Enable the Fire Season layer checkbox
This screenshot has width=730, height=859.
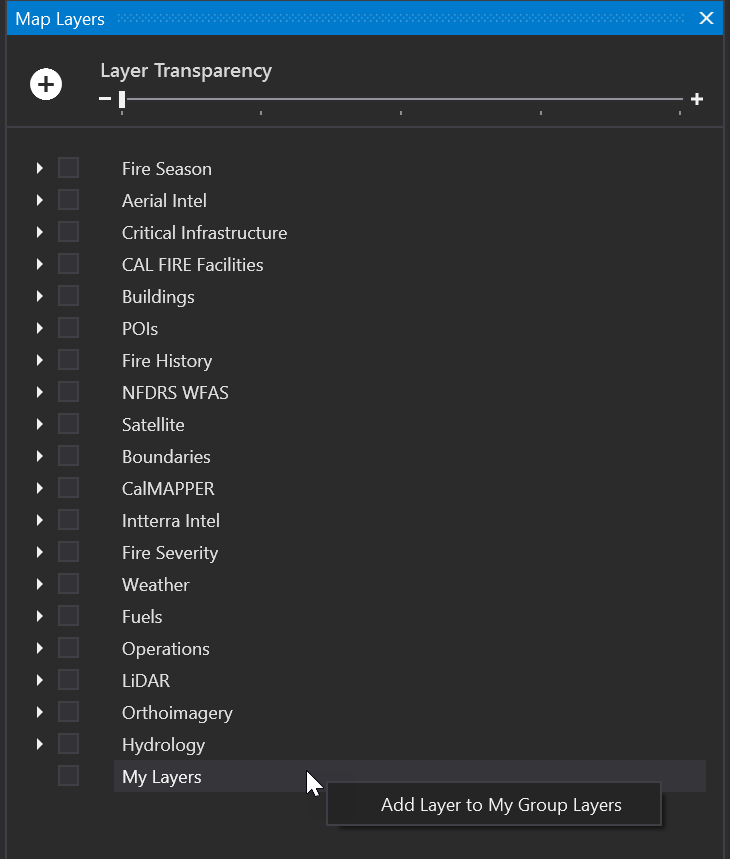pos(68,168)
